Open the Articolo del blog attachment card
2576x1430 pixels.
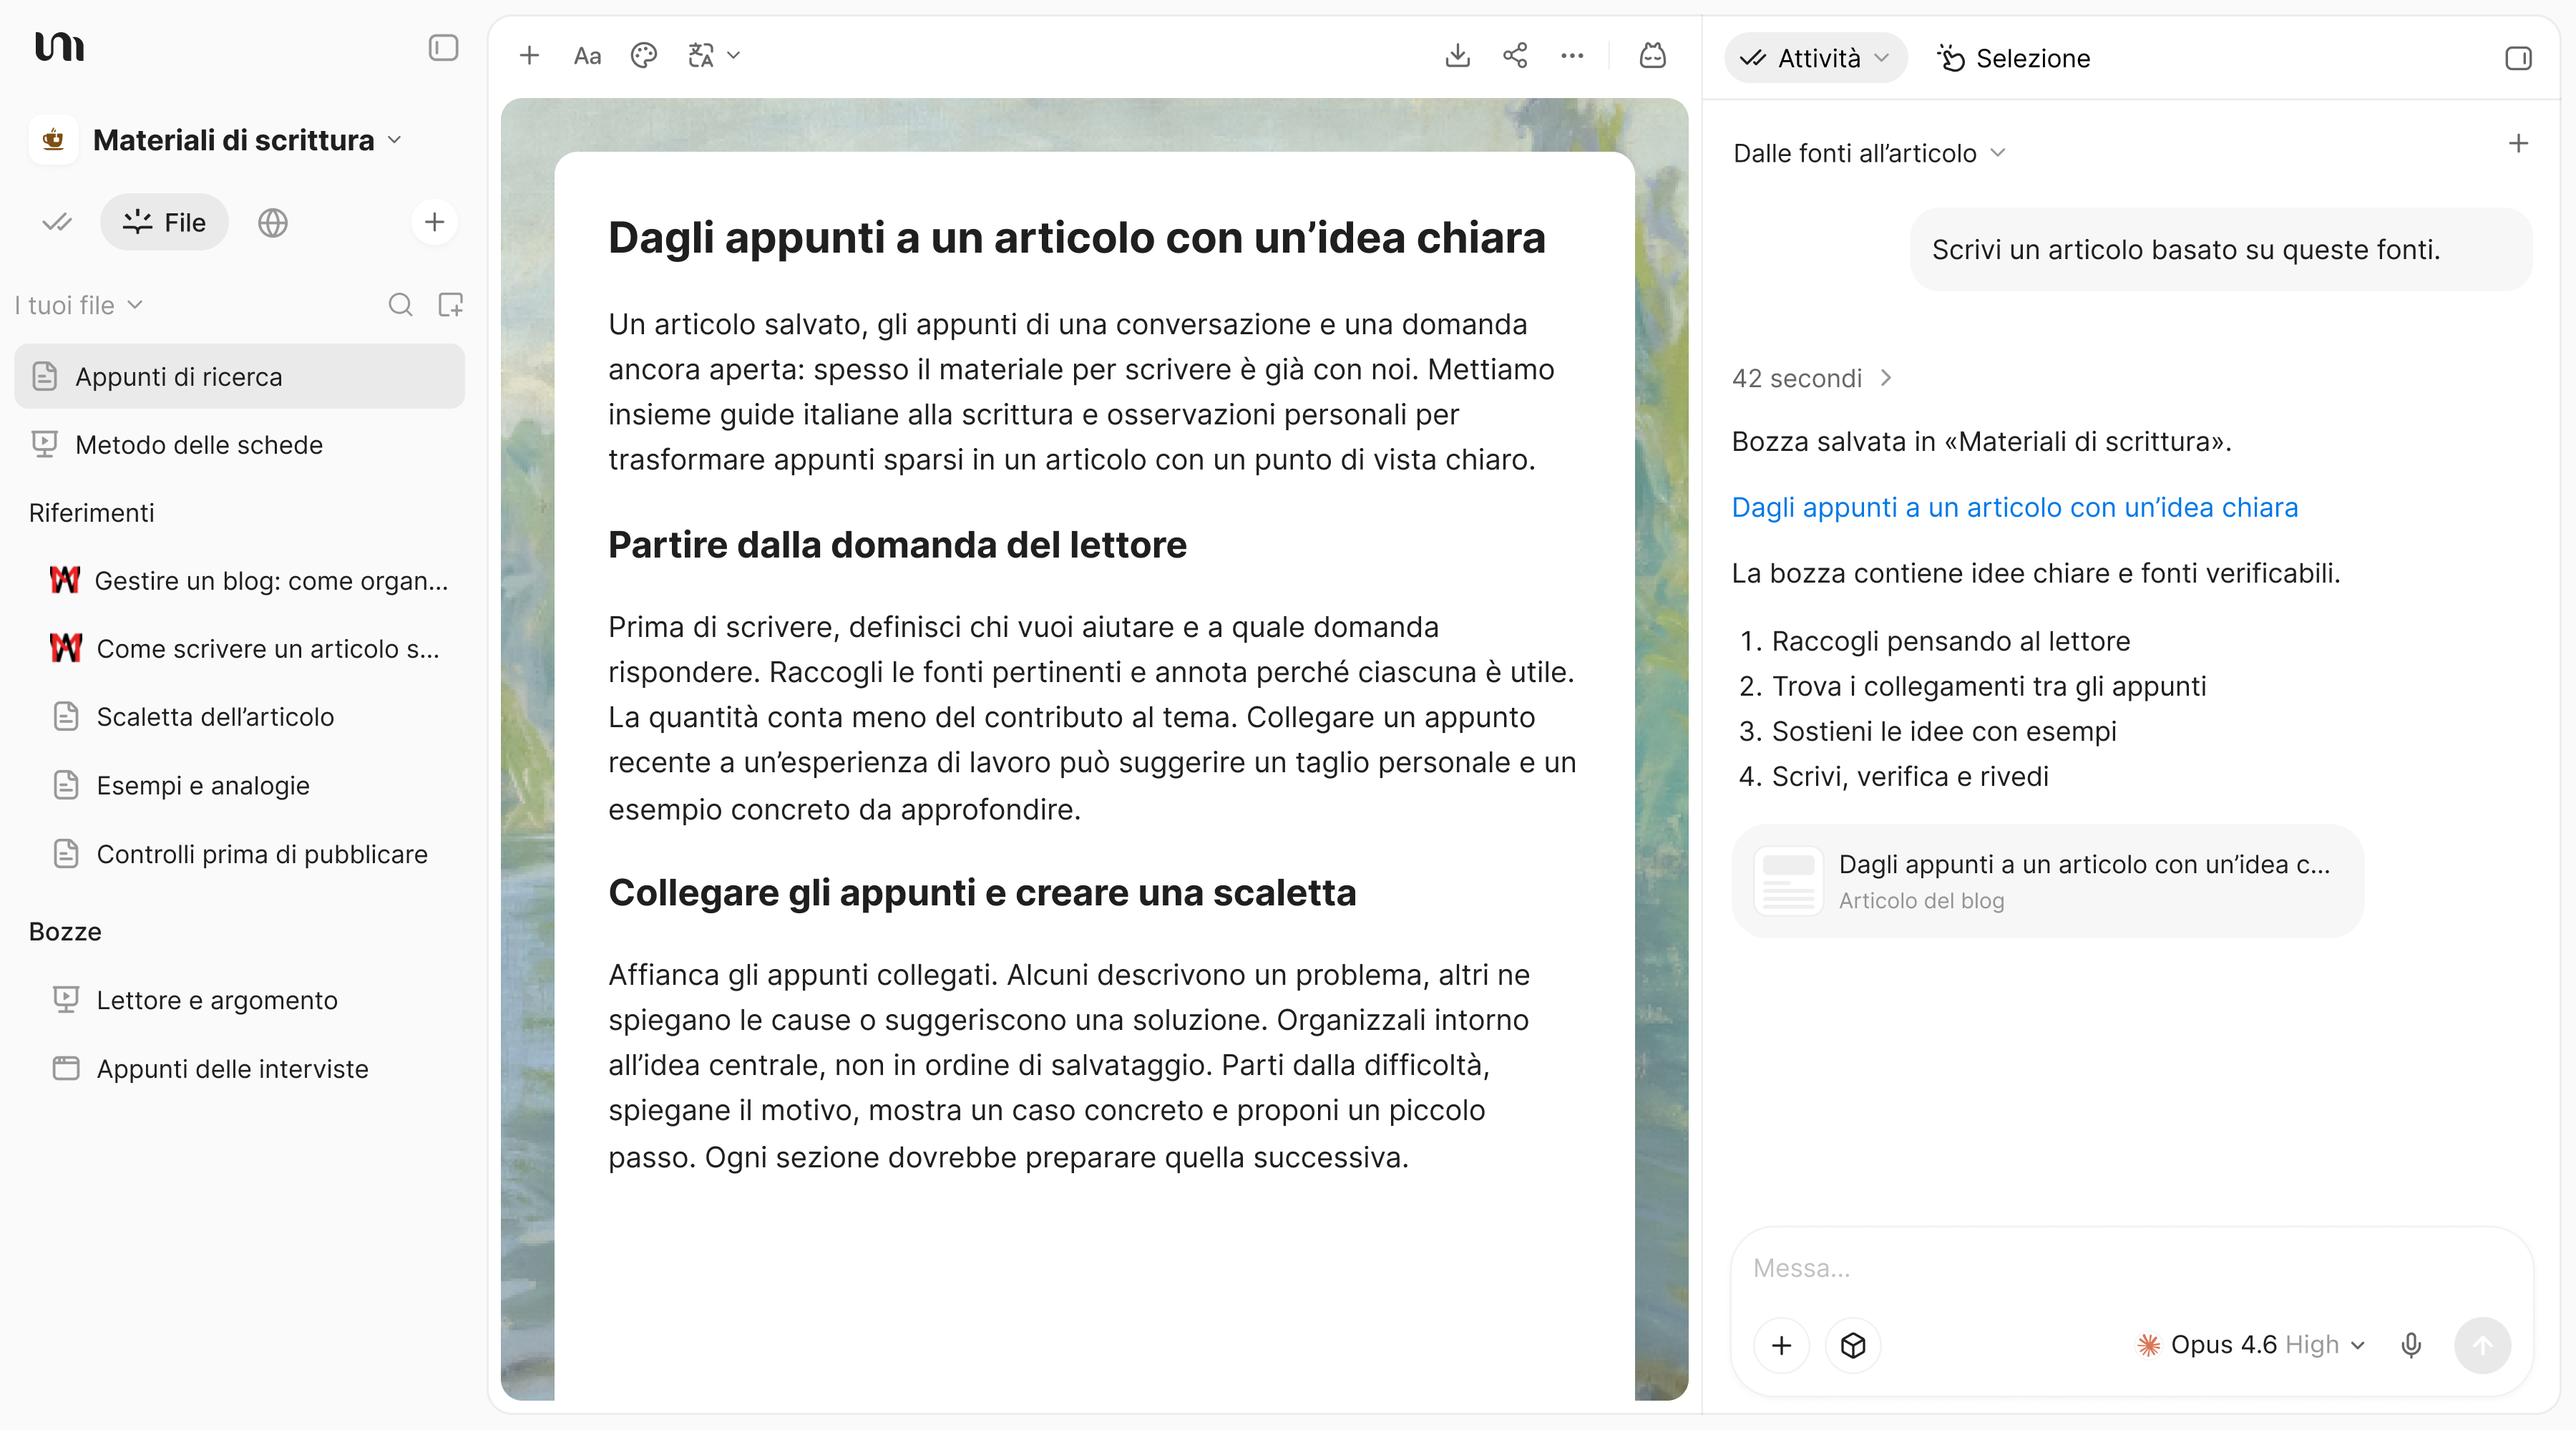(2047, 881)
